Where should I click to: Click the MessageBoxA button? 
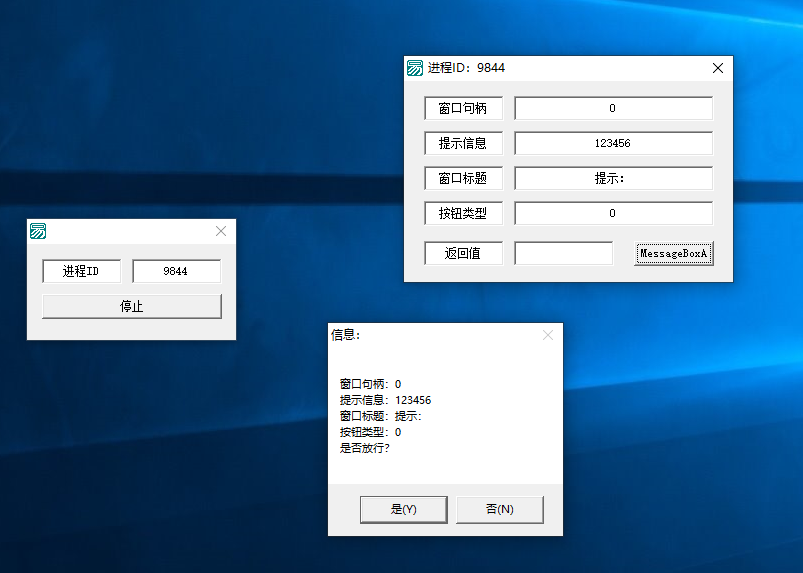[673, 254]
